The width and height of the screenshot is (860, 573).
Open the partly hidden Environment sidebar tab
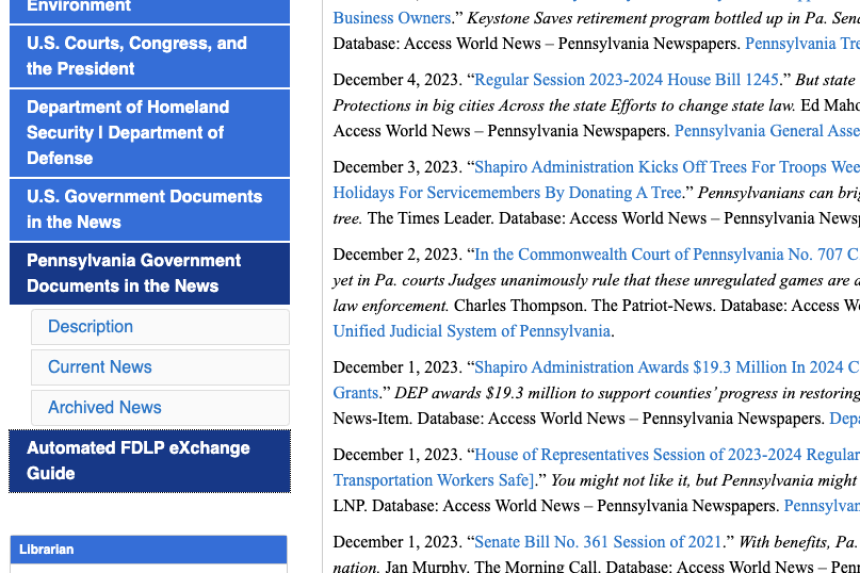[x=149, y=10]
